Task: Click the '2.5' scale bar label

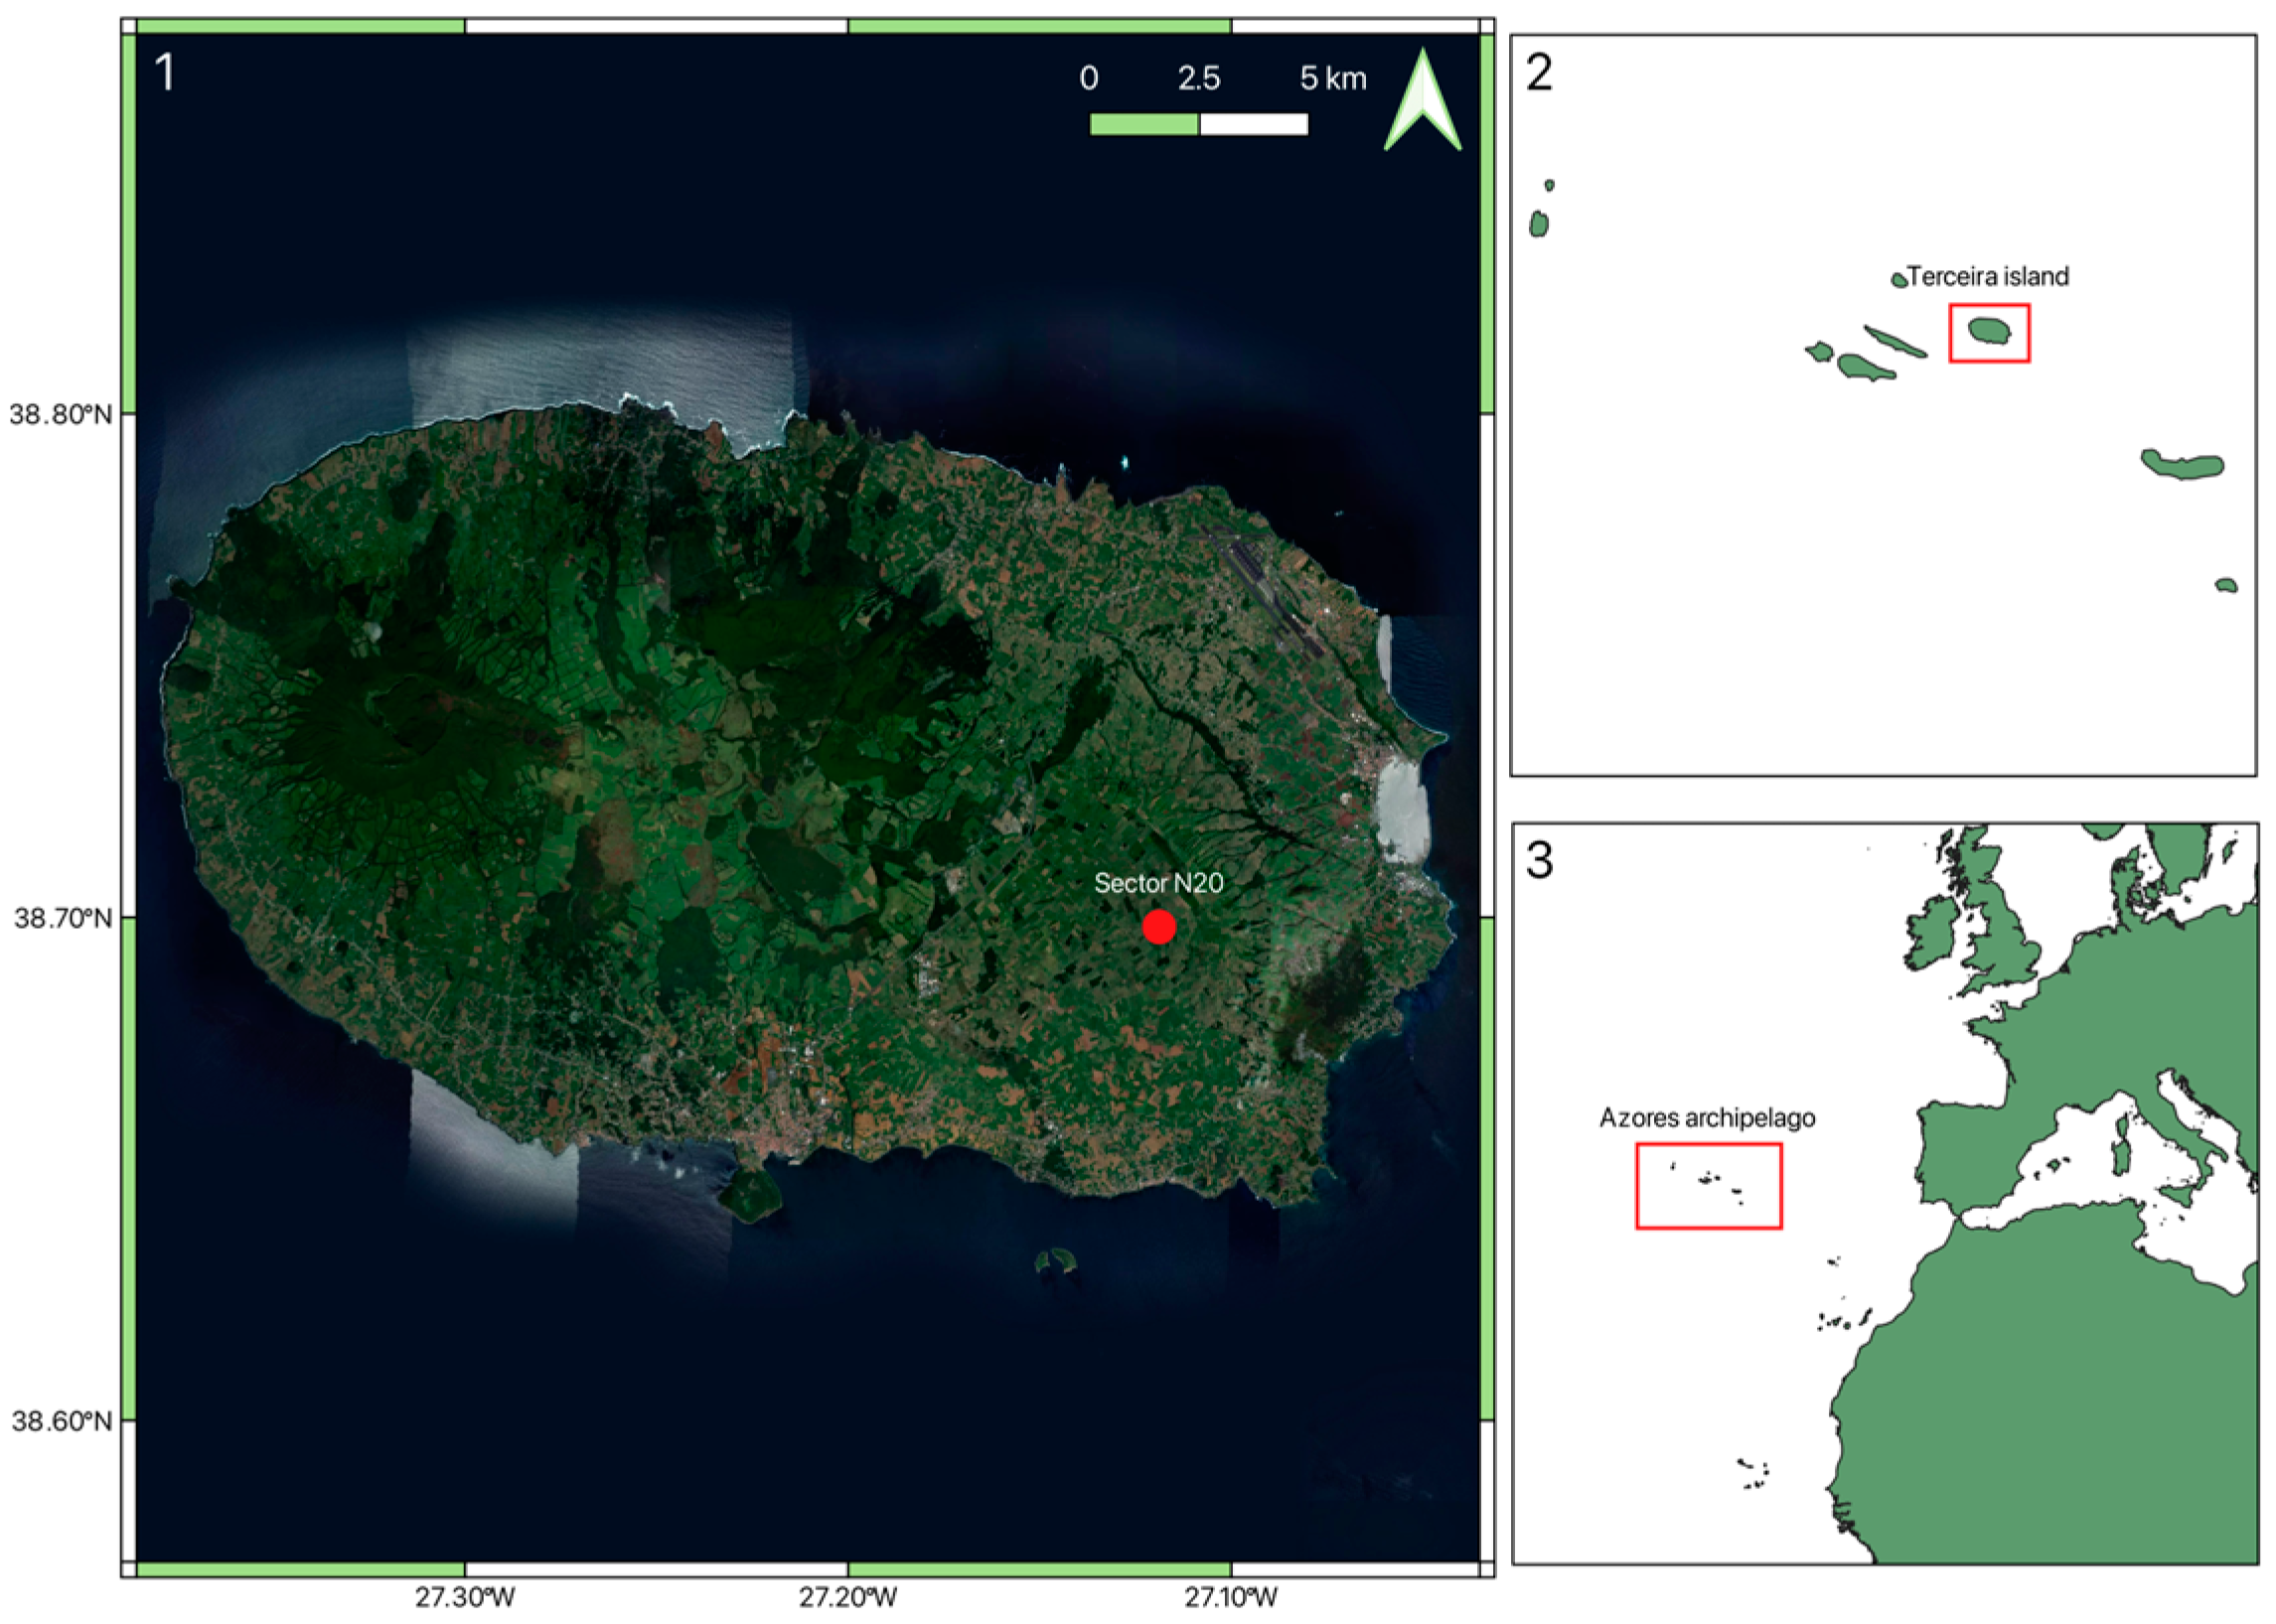Action: pos(1199,78)
